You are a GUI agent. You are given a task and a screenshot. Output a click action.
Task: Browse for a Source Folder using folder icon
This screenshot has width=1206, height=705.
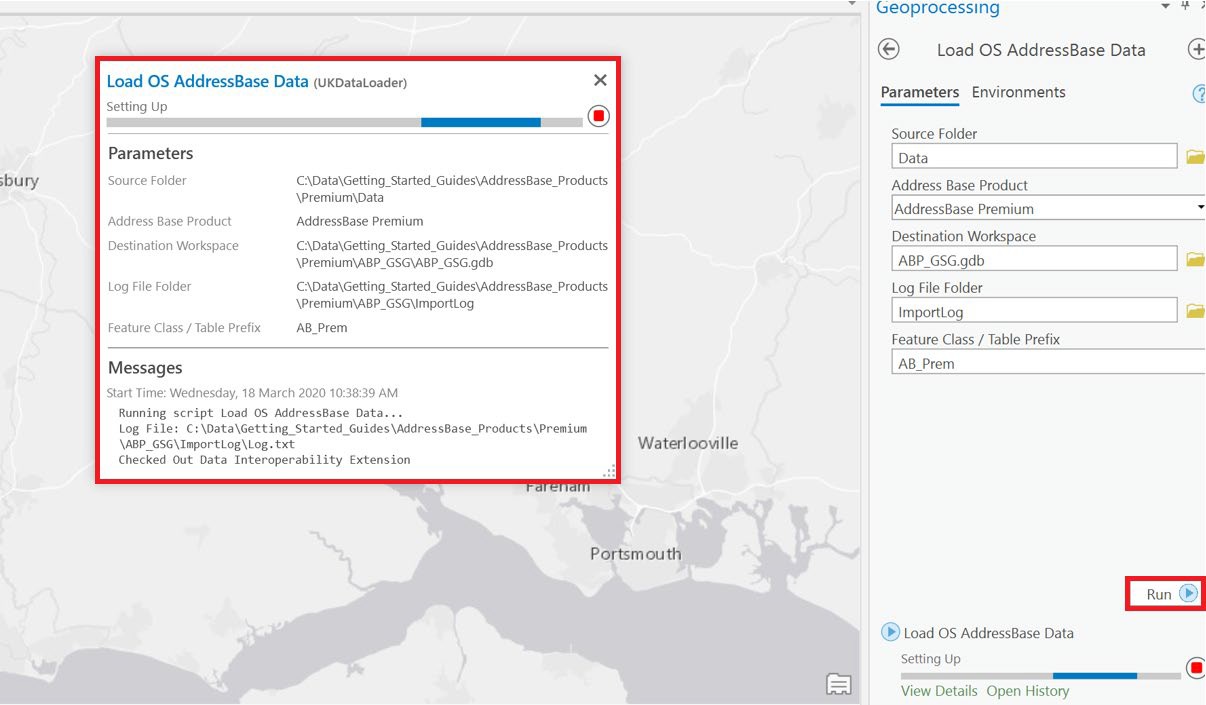(x=1196, y=156)
